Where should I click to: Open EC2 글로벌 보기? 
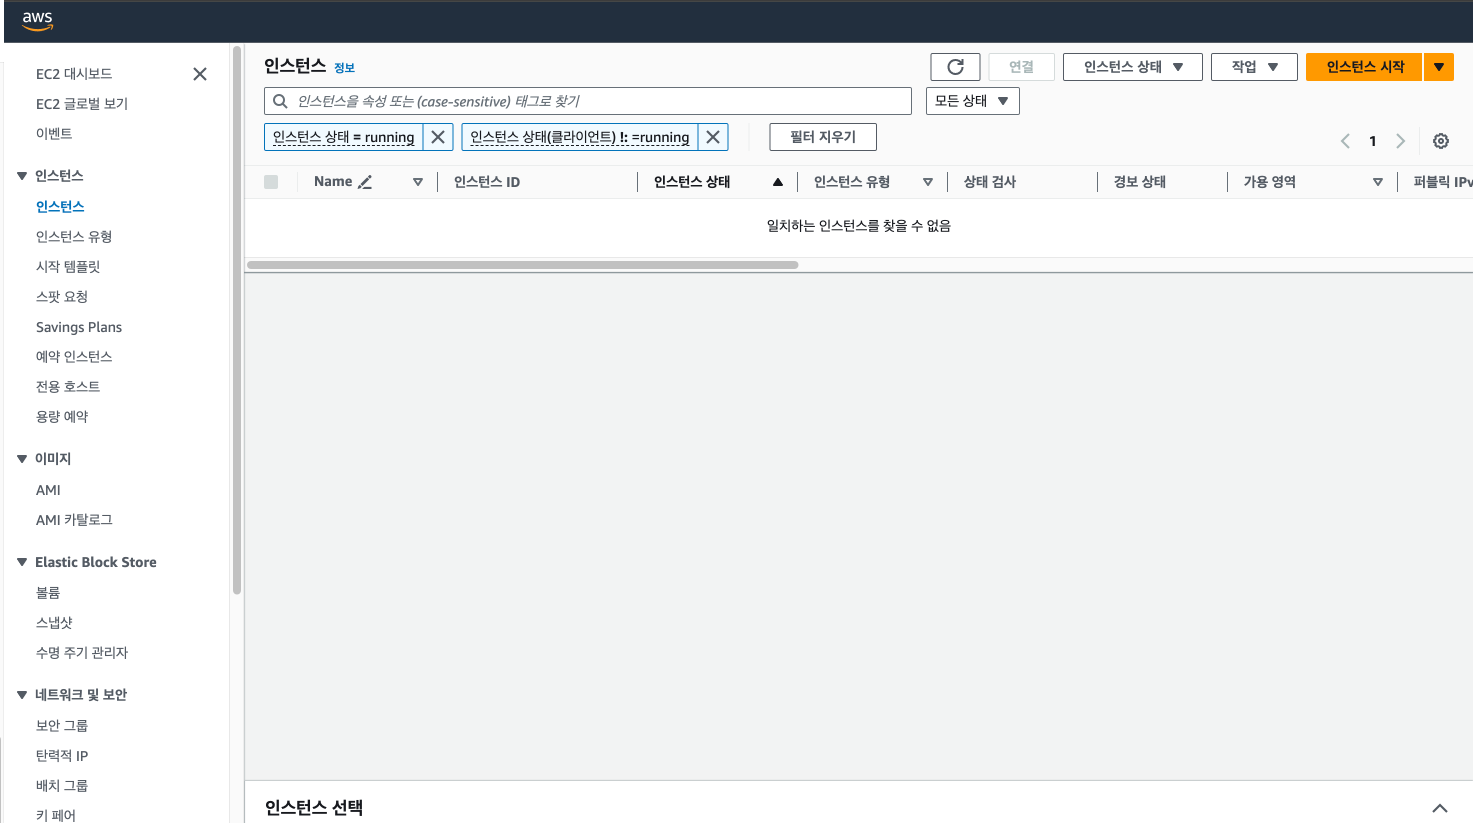(x=82, y=104)
